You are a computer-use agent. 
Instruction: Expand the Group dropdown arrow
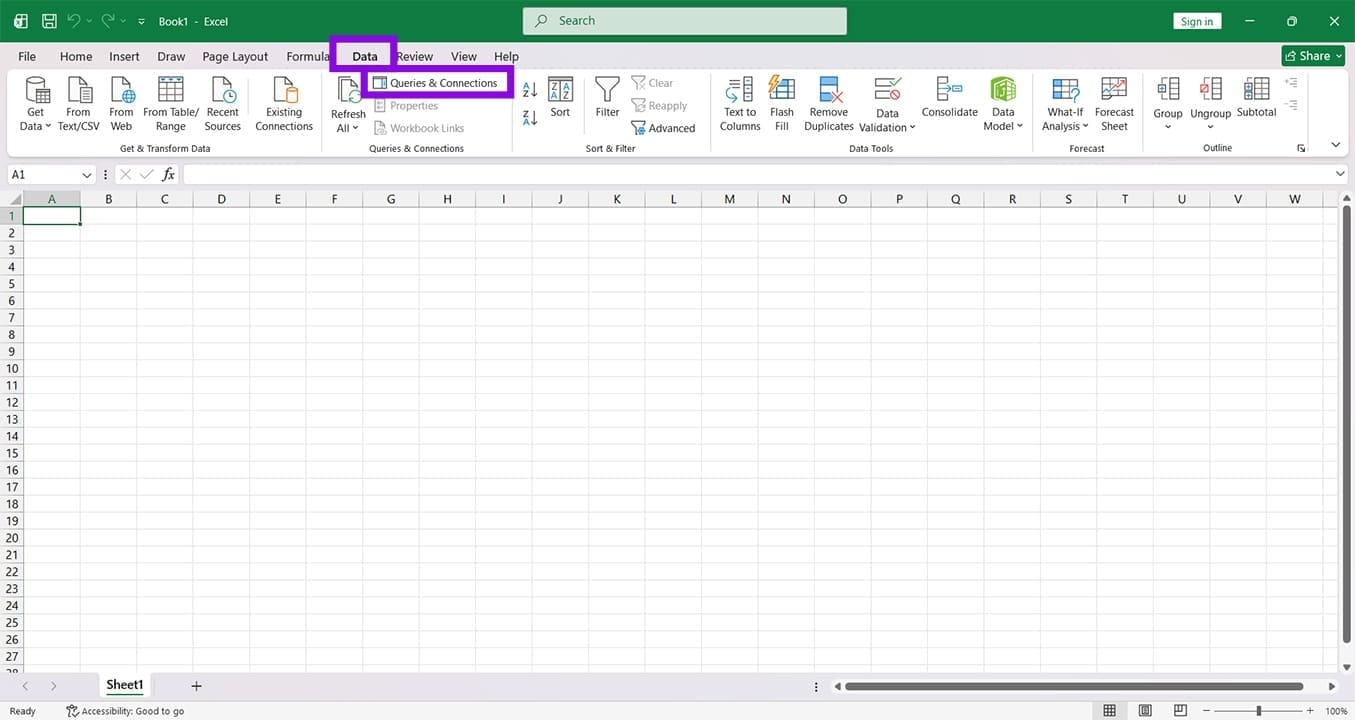click(x=1168, y=127)
